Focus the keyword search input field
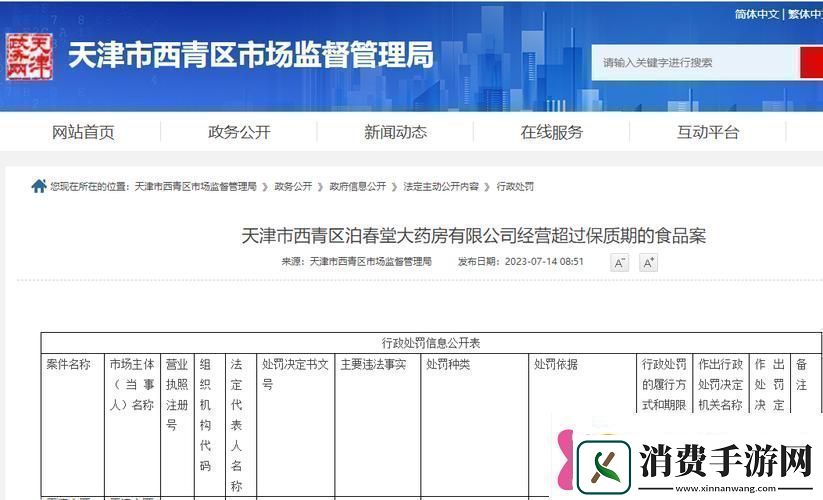Viewport: 823px width, 500px height. click(x=695, y=62)
